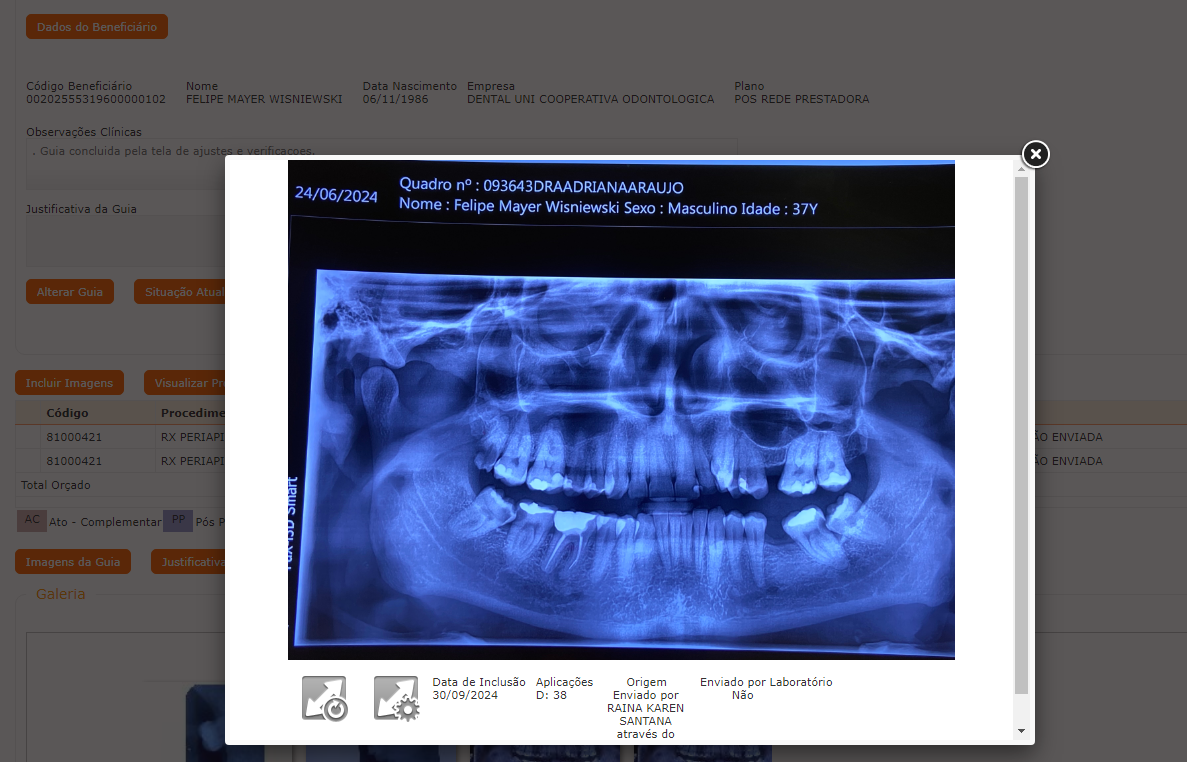Open Dados do Beneficiário button
The height and width of the screenshot is (762, 1187).
(97, 26)
